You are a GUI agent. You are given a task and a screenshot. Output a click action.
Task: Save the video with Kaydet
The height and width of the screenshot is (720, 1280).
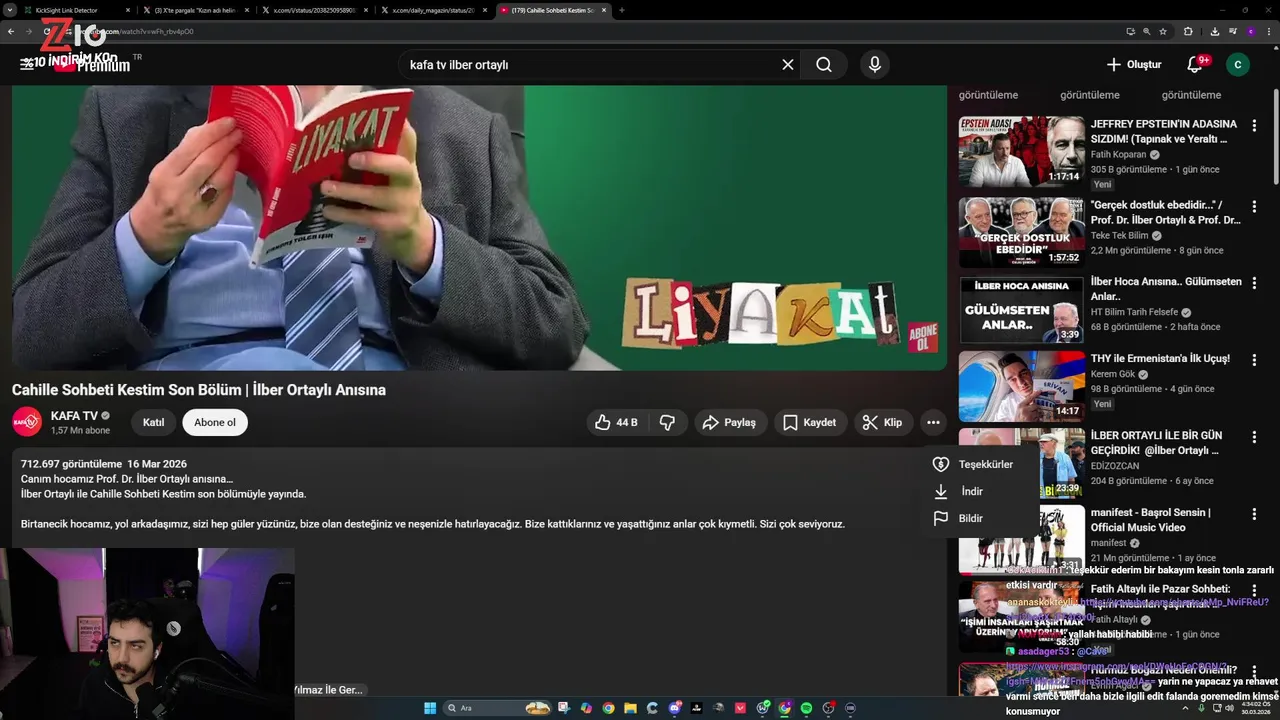click(810, 422)
